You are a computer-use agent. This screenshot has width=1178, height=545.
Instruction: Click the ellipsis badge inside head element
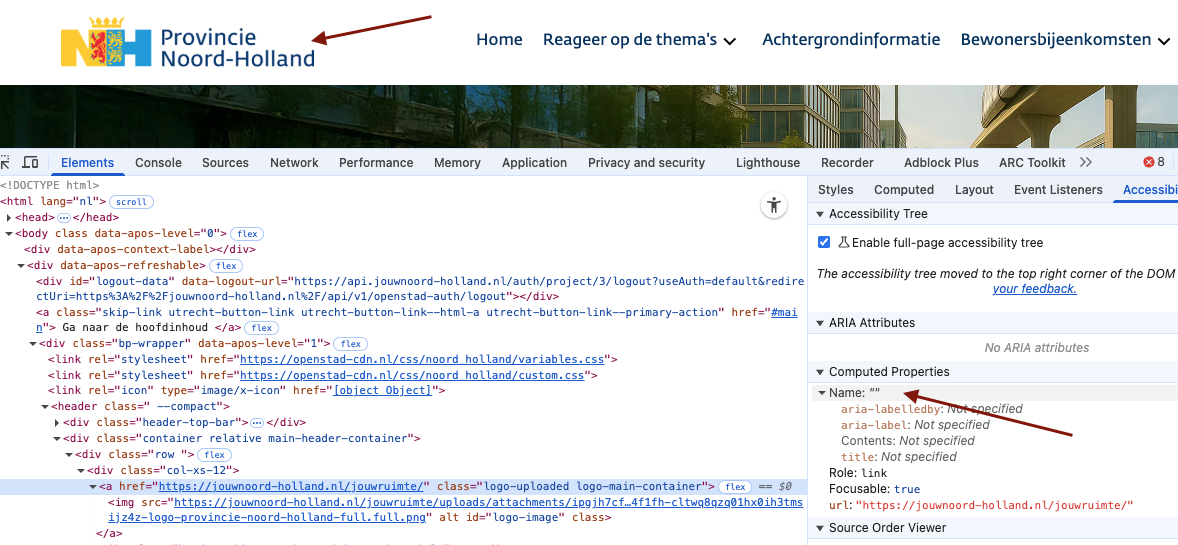[x=64, y=218]
